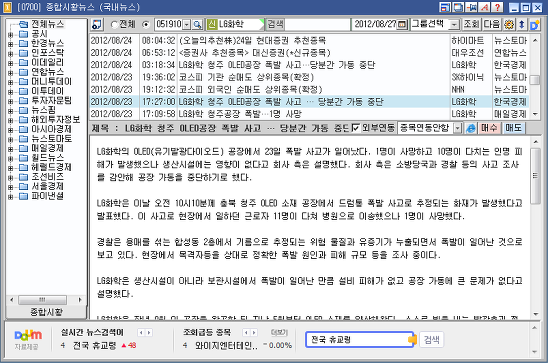Open help with the red question mark

coord(497,7)
